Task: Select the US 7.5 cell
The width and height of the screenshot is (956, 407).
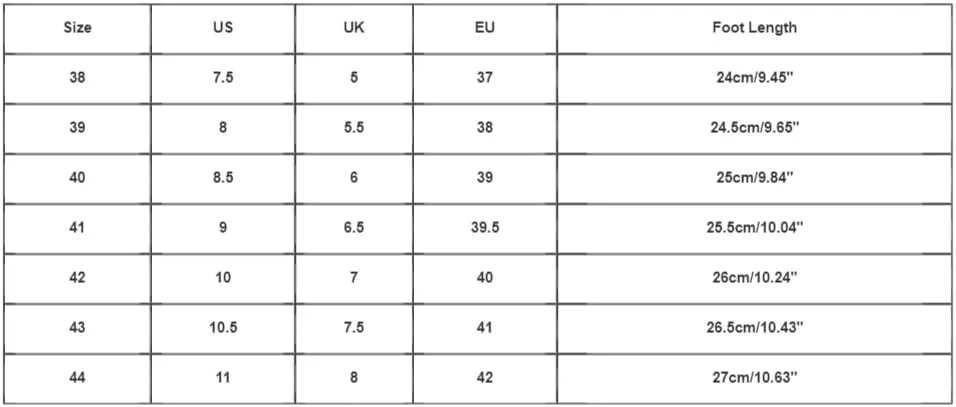Action: point(223,79)
